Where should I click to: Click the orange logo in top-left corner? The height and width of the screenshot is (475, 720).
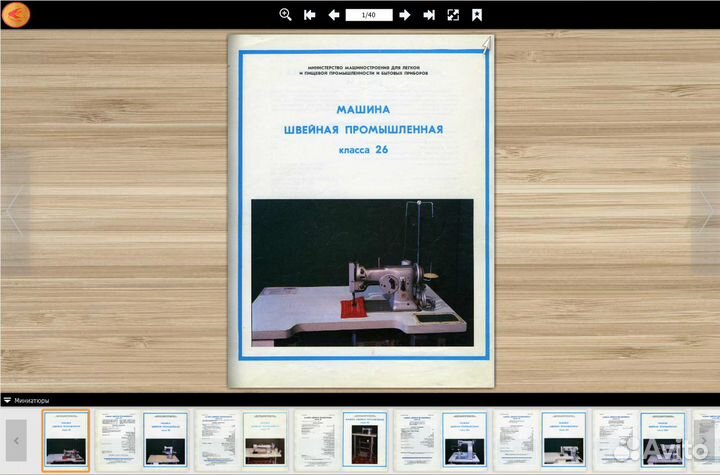click(x=17, y=15)
